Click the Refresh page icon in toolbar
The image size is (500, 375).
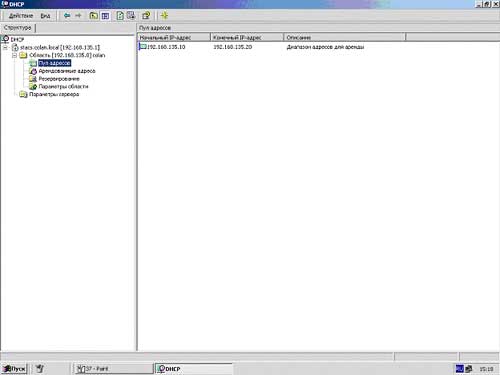[120, 16]
